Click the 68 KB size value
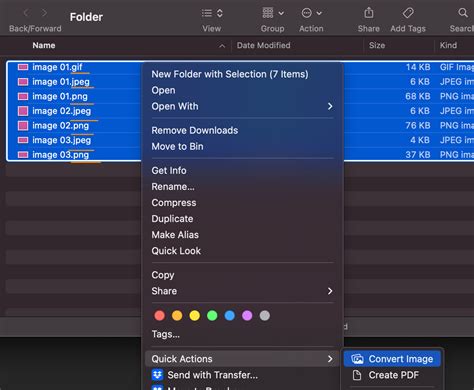Screen dimensions: 474x390 coord(418,96)
